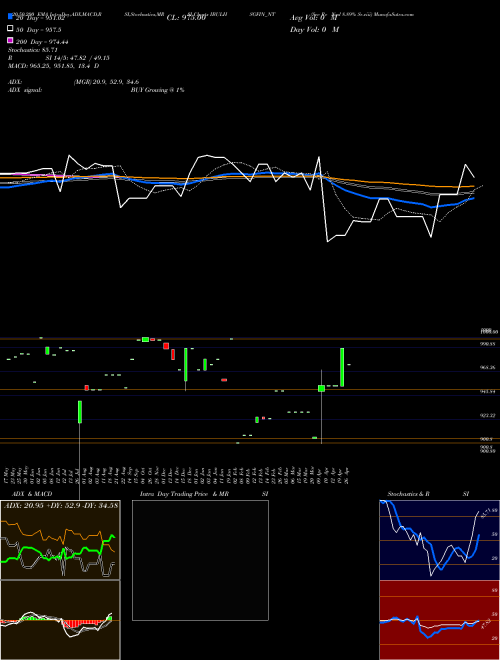Click the blue 20 Day legend swatch
This screenshot has width=500, height=660.
pyautogui.click(x=10, y=17)
